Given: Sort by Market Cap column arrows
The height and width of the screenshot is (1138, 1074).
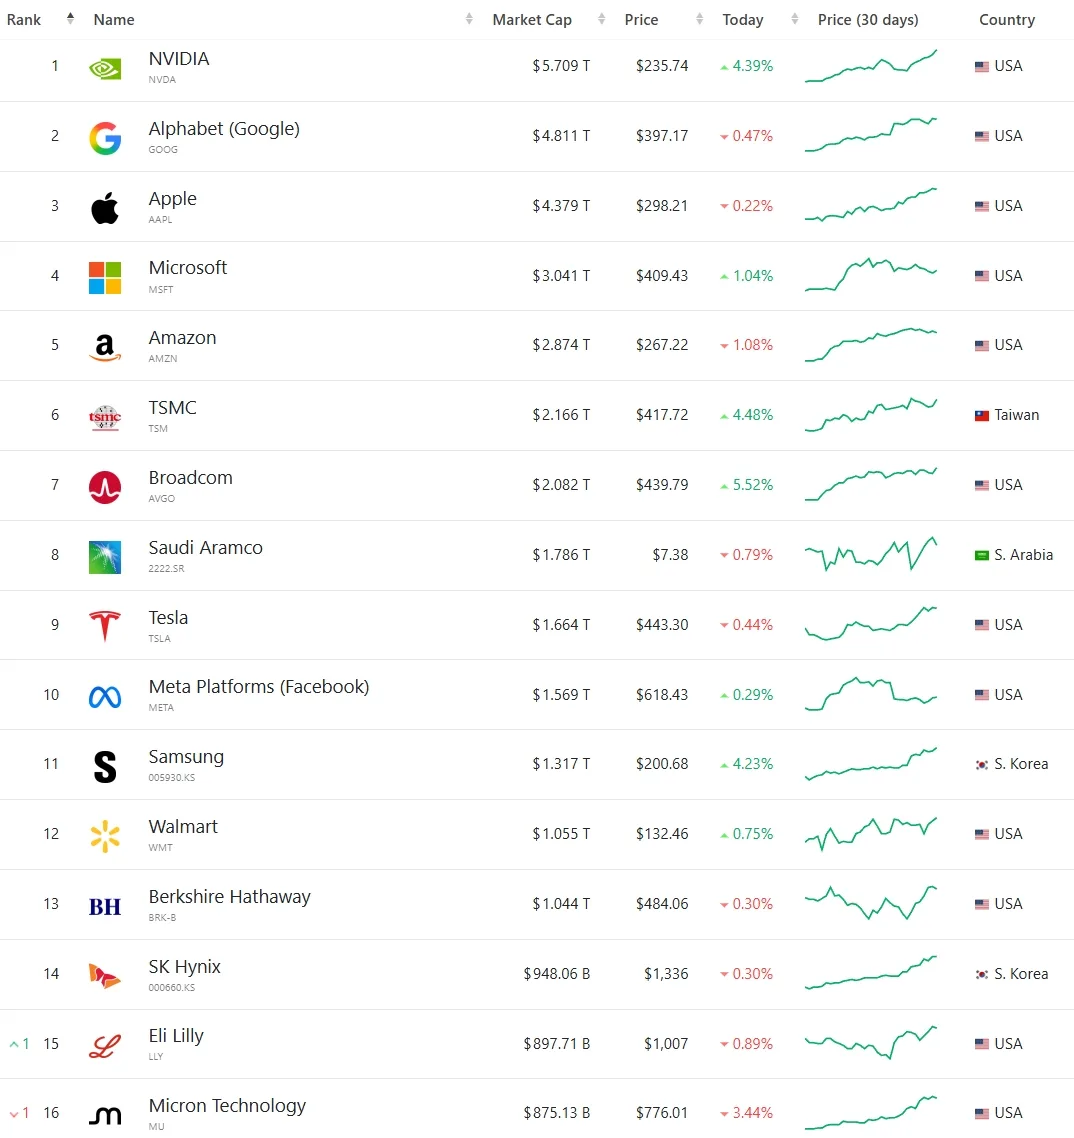Looking at the screenshot, I should 602,19.
